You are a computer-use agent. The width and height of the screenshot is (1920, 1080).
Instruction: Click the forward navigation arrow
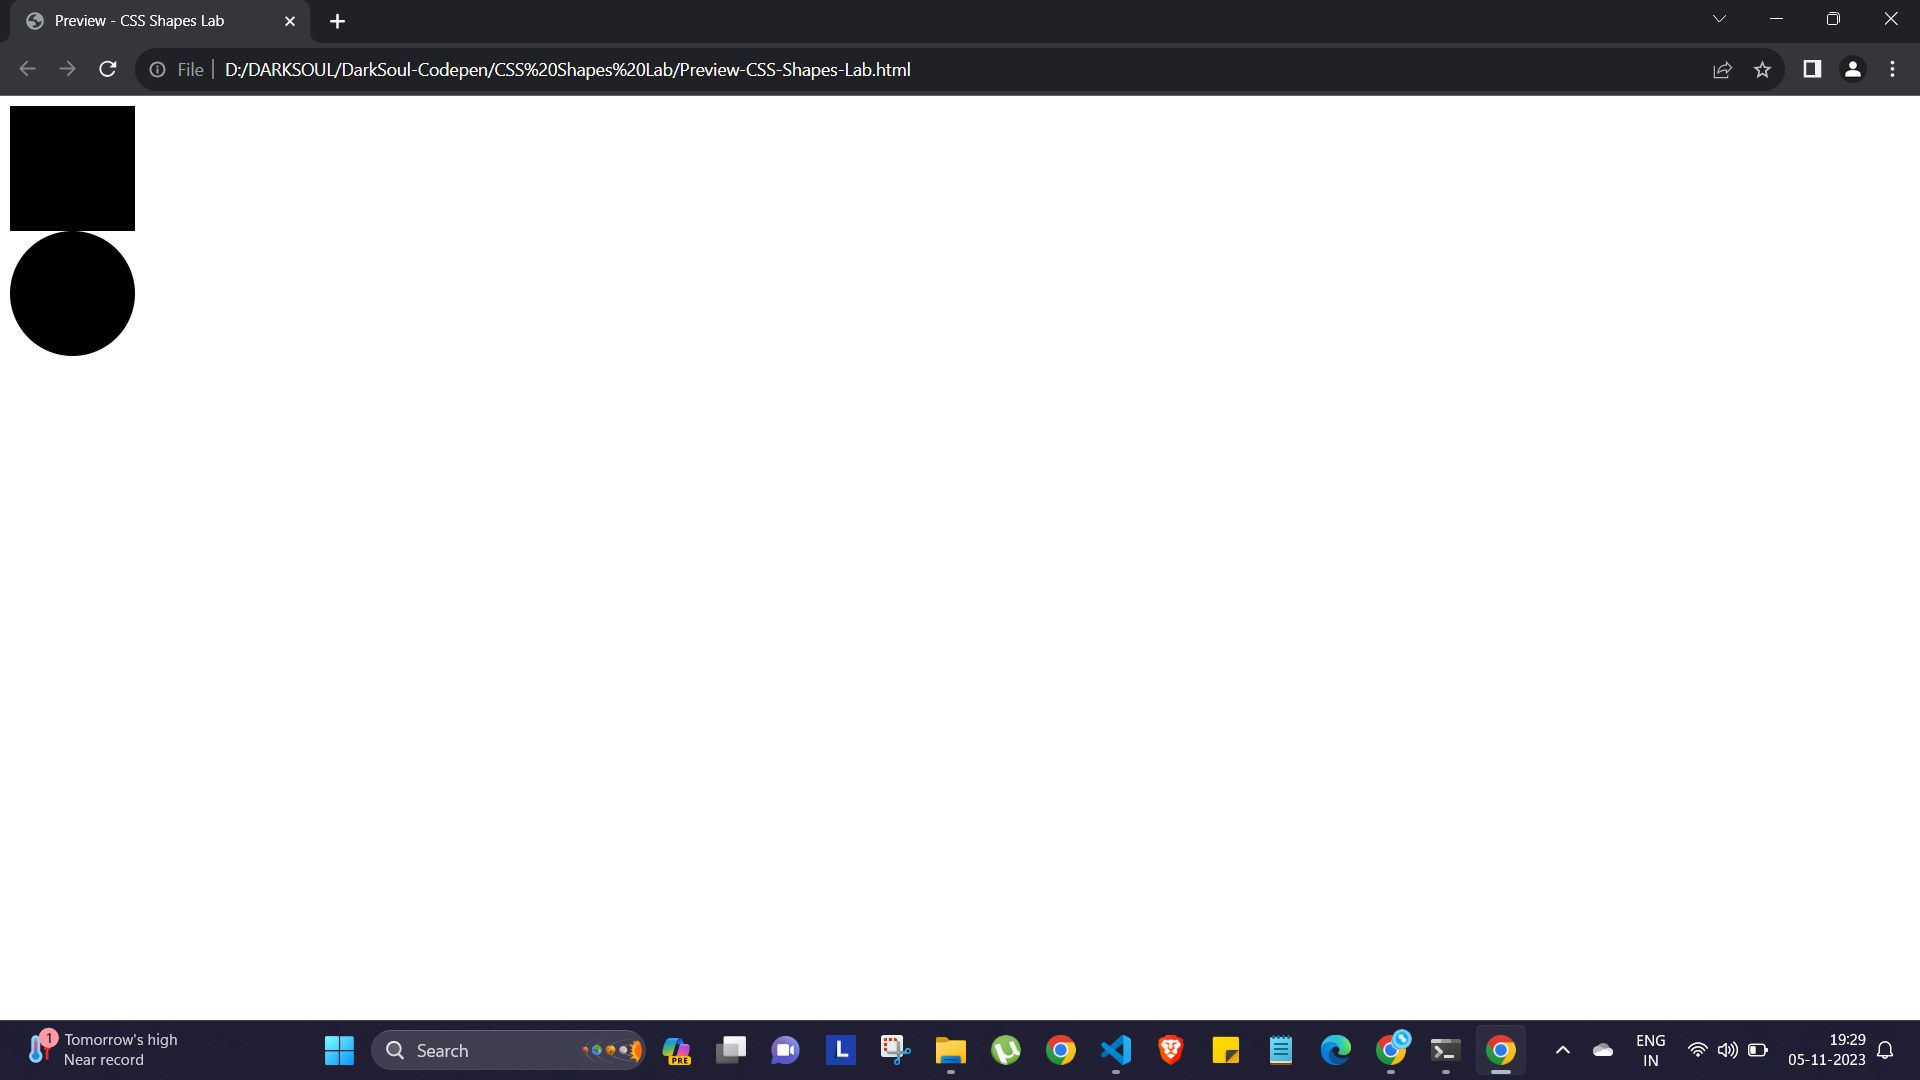point(65,70)
